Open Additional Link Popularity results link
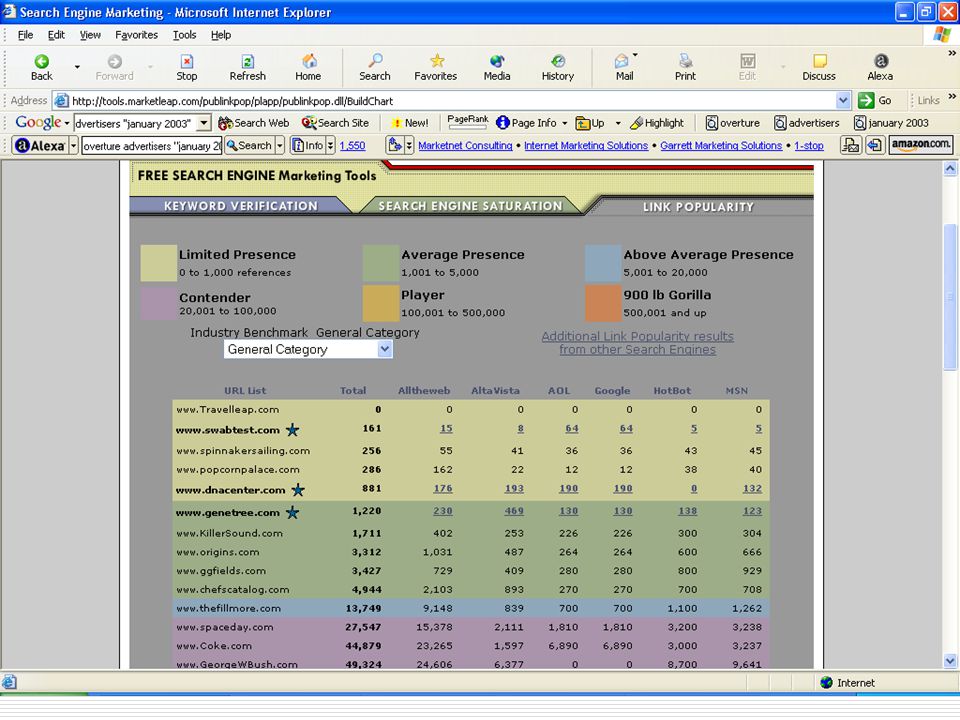Image resolution: width=960 pixels, height=720 pixels. (637, 343)
